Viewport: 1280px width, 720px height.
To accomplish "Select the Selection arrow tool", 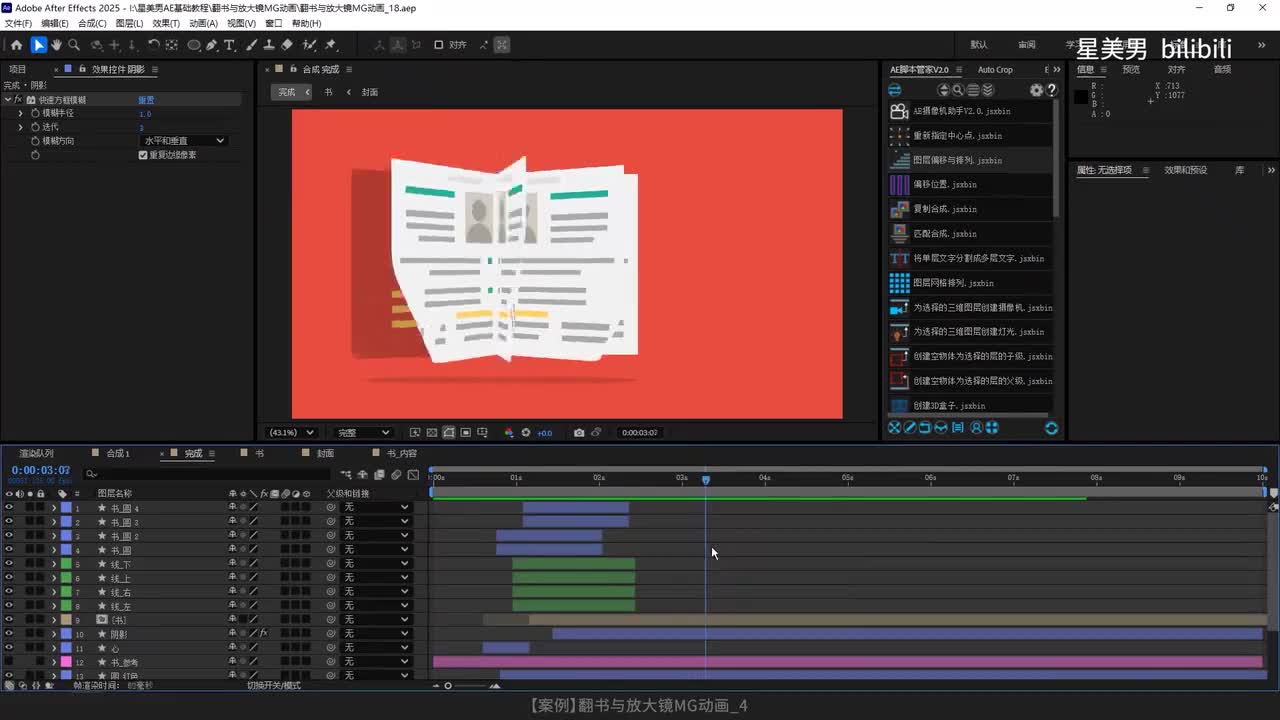I will click(x=38, y=45).
